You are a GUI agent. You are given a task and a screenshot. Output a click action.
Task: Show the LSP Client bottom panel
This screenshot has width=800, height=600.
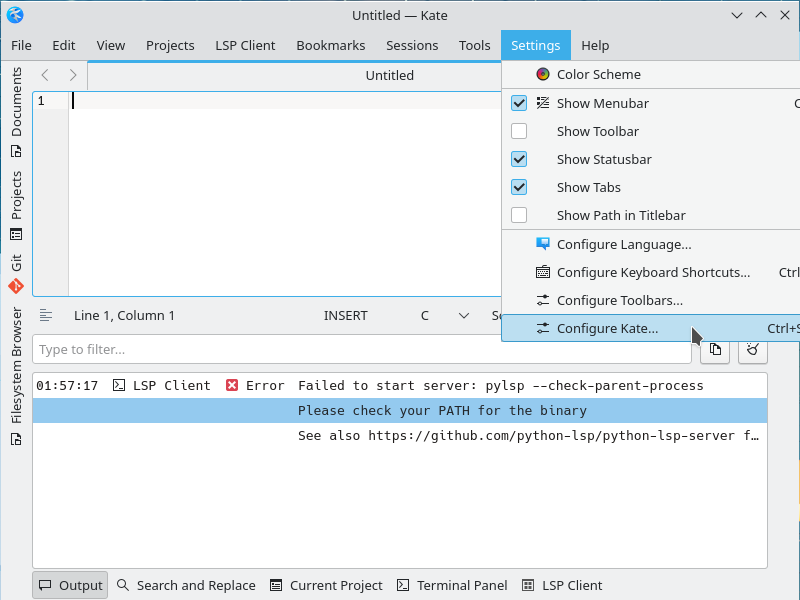[562, 585]
